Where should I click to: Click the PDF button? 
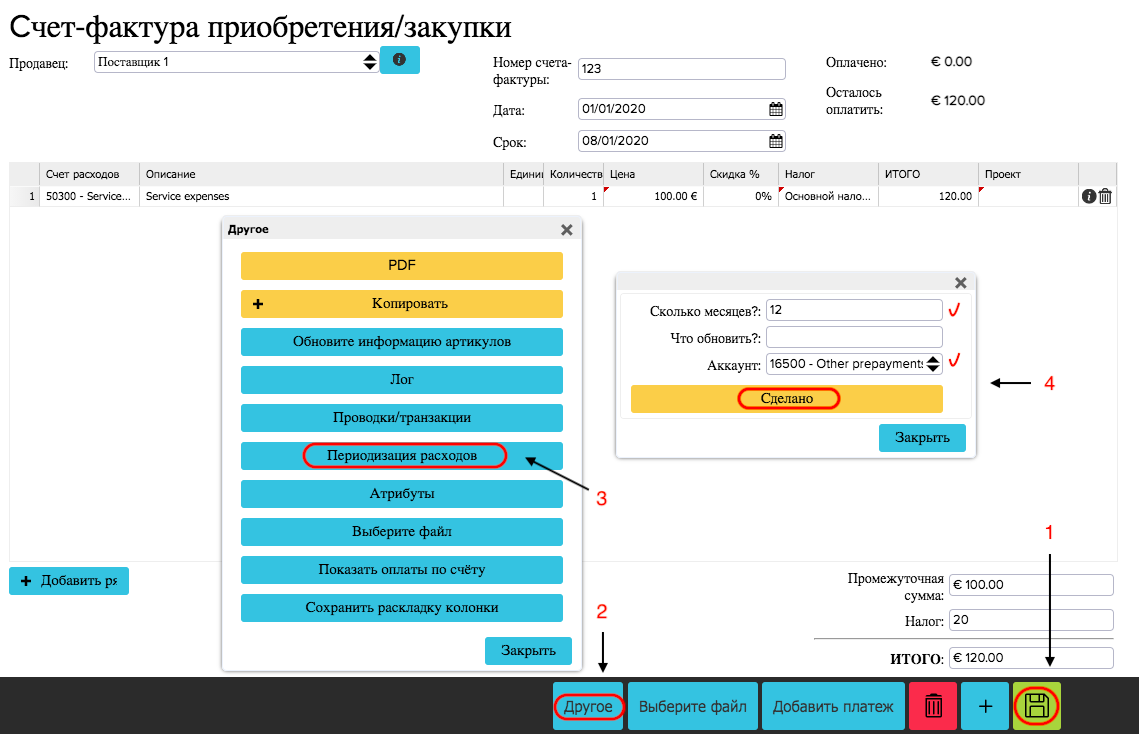point(402,266)
